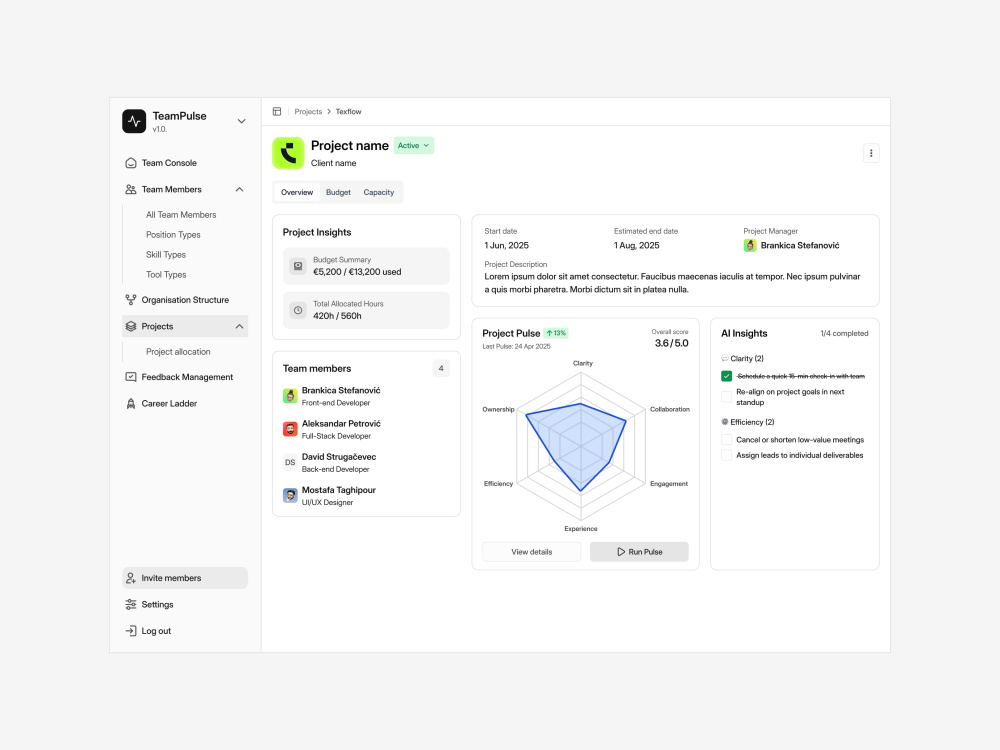Viewport: 1000px width, 750px height.
Task: Switch to the Budget tab
Action: (x=338, y=192)
